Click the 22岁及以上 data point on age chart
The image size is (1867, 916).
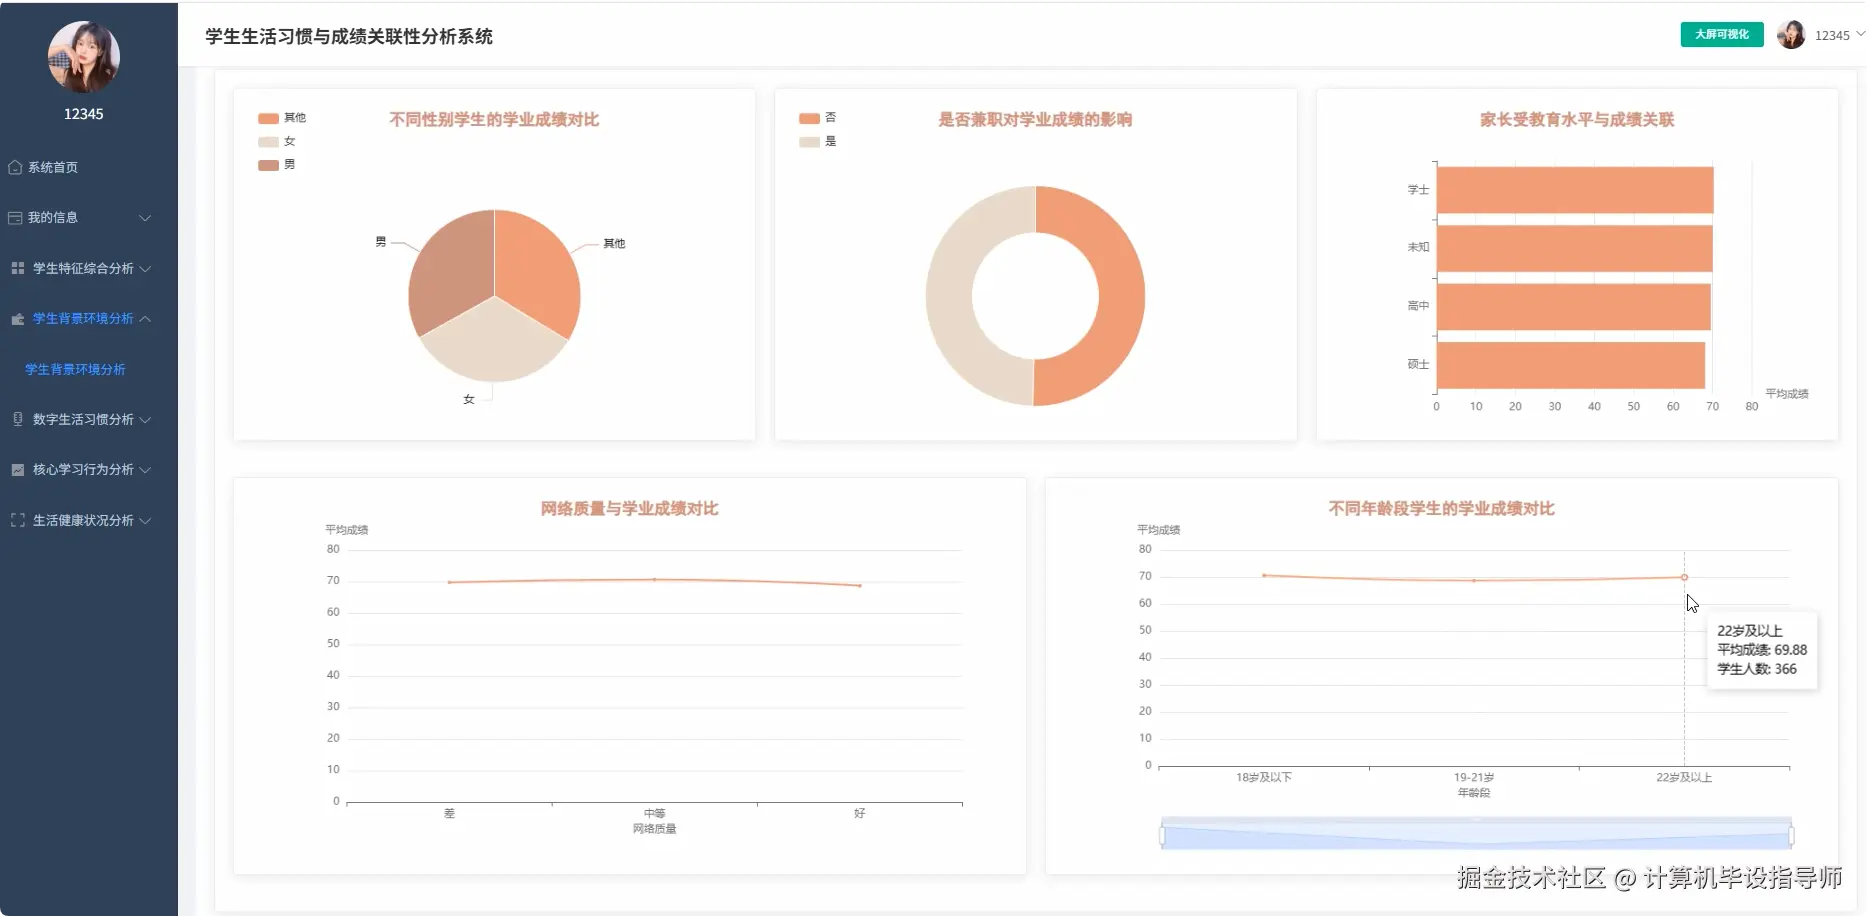tap(1684, 577)
